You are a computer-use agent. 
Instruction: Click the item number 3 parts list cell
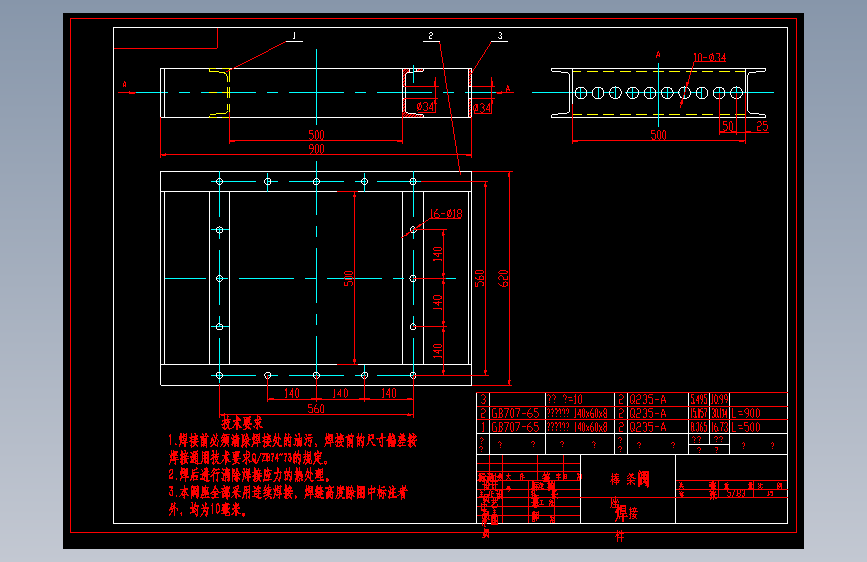483,399
